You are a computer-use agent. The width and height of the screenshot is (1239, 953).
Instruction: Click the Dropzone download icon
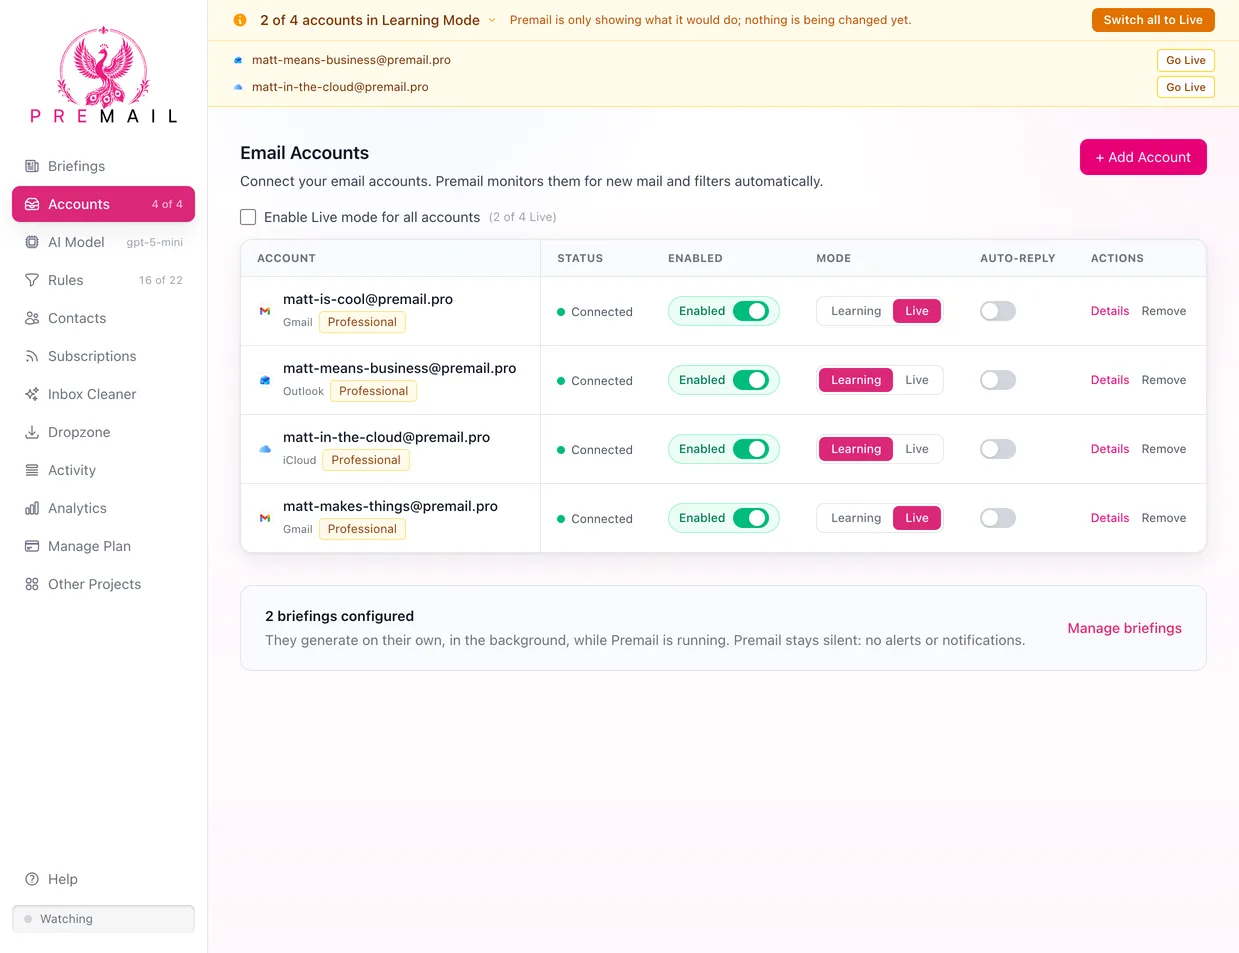pos(32,432)
